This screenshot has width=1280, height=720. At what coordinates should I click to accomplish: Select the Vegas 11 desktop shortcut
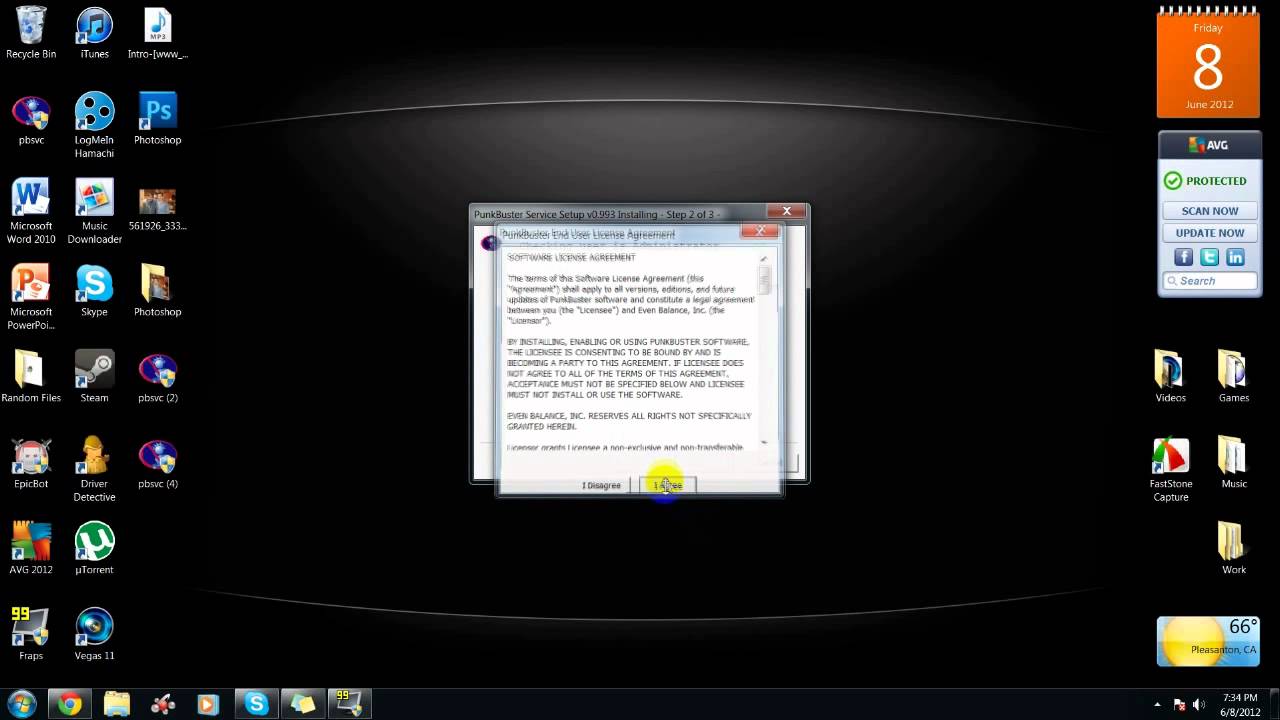(94, 635)
